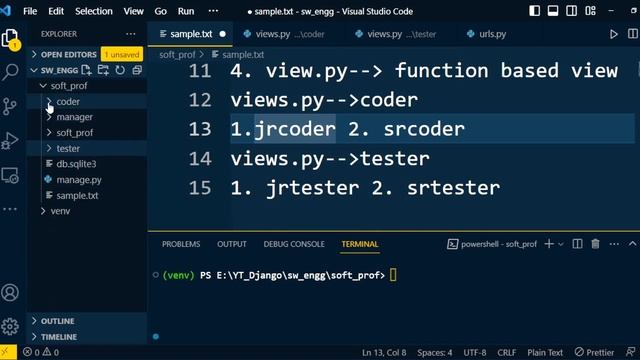Toggle the bottom panel layout icon
The height and width of the screenshot is (360, 640).
pos(553,11)
